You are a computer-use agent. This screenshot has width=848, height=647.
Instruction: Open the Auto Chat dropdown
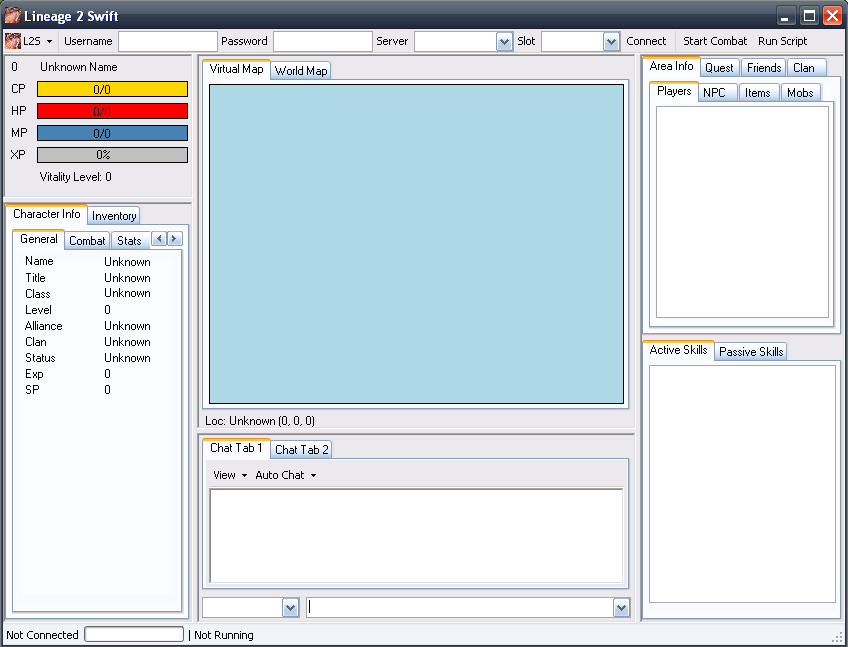click(x=286, y=475)
